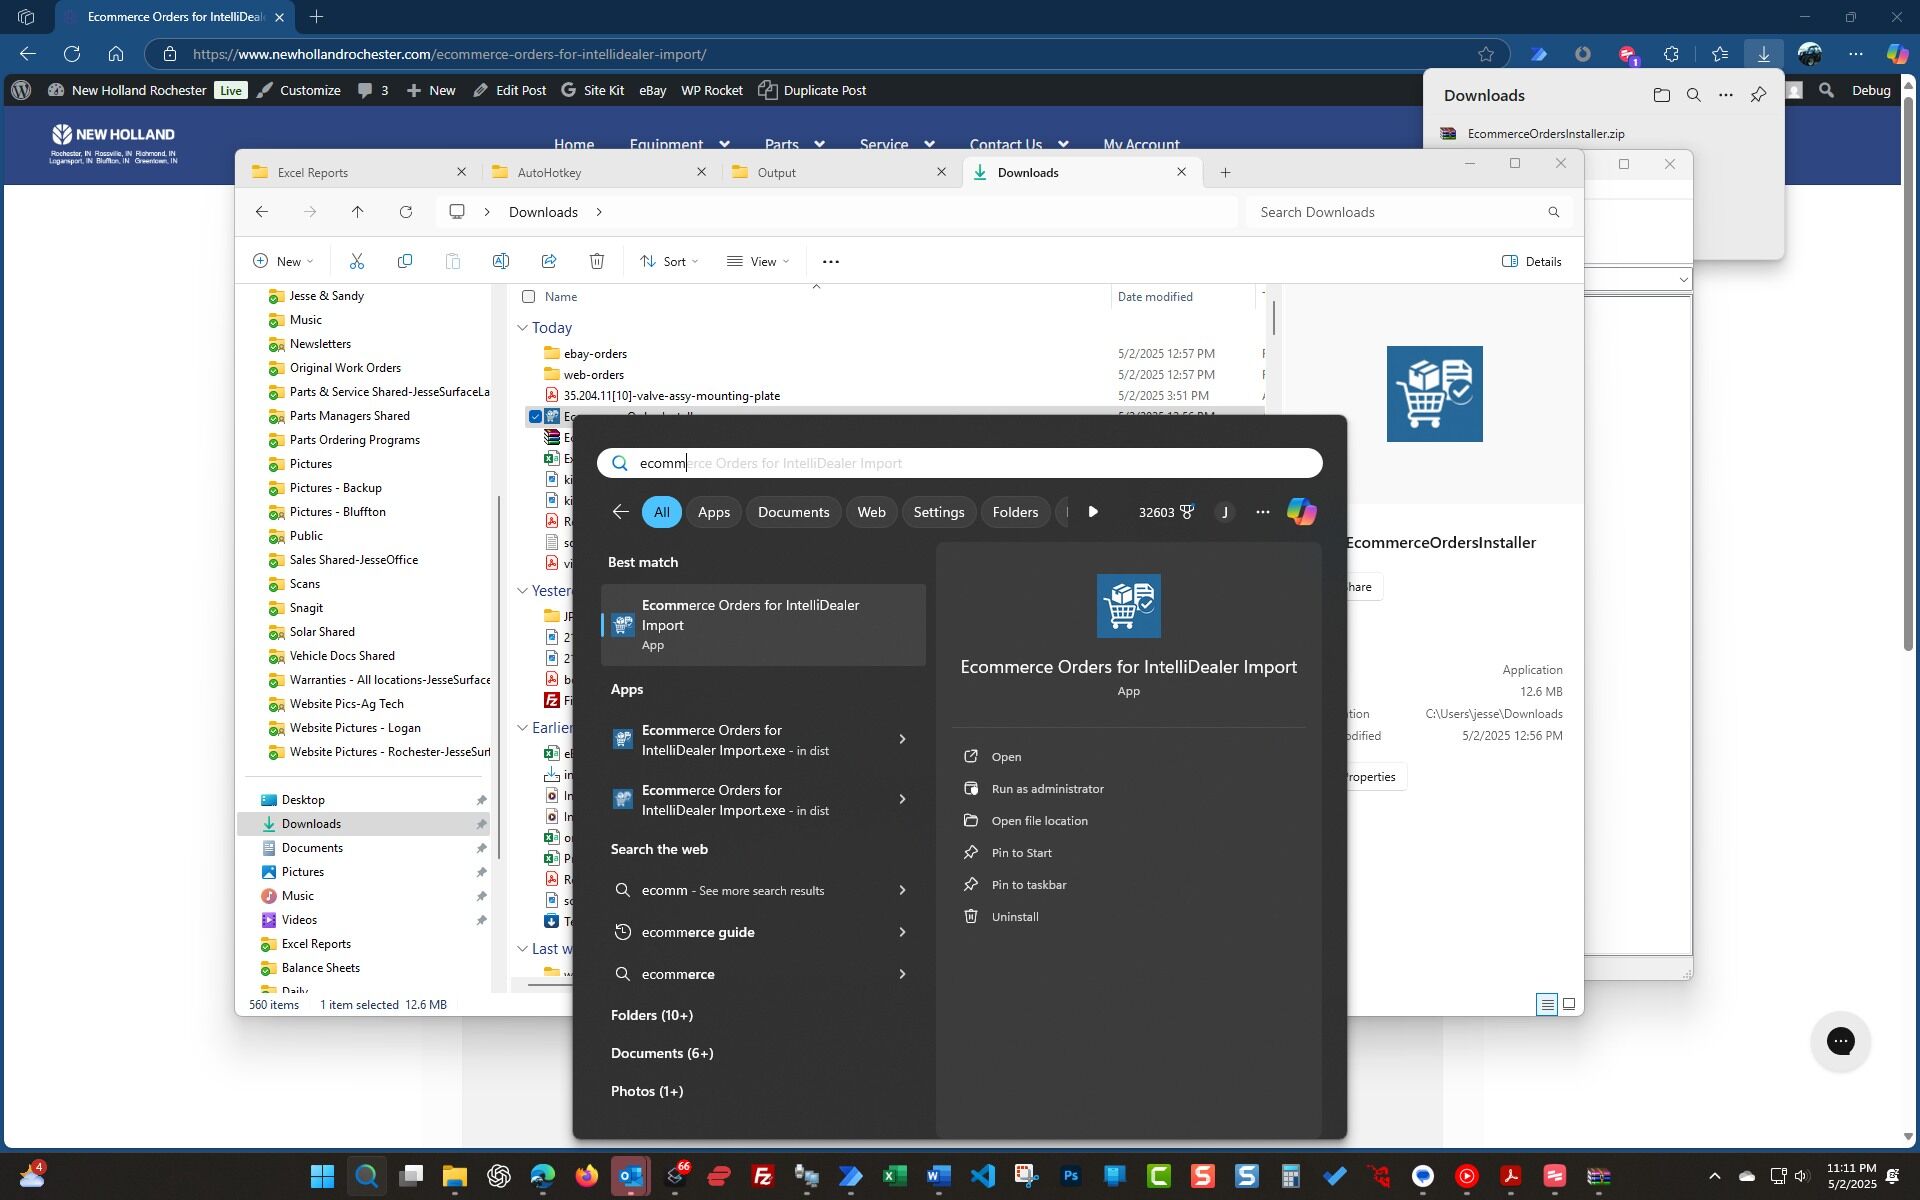Toggle the select-all checkbox beside Name column
Image resolution: width=1920 pixels, height=1200 pixels.
[529, 297]
